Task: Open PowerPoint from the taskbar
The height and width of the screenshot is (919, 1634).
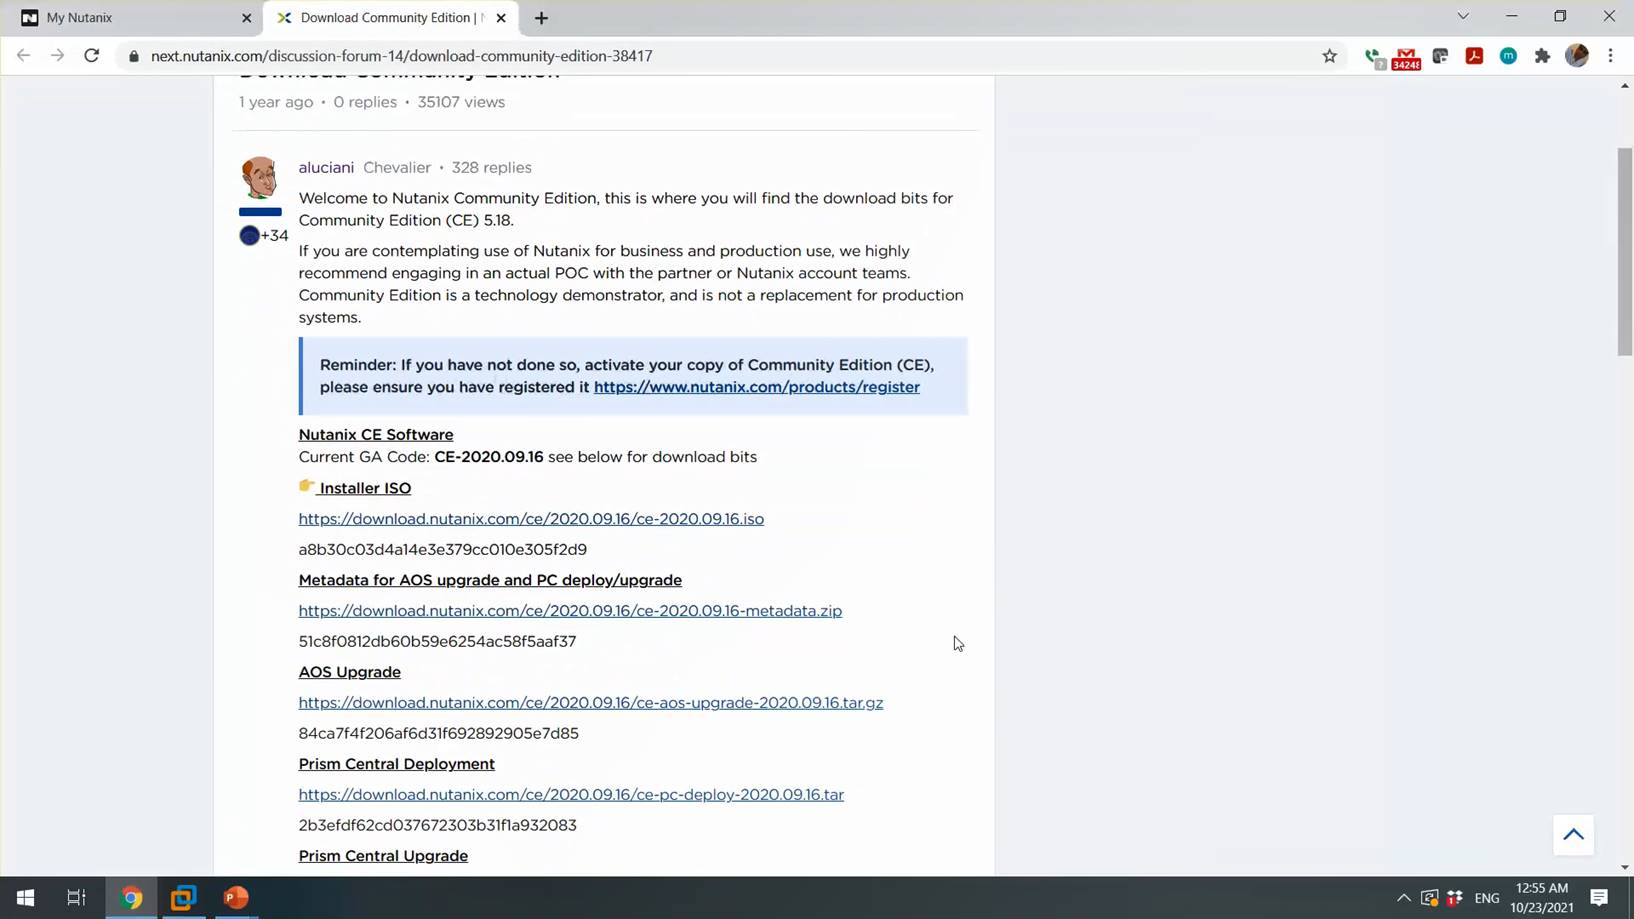Action: tap(236, 897)
